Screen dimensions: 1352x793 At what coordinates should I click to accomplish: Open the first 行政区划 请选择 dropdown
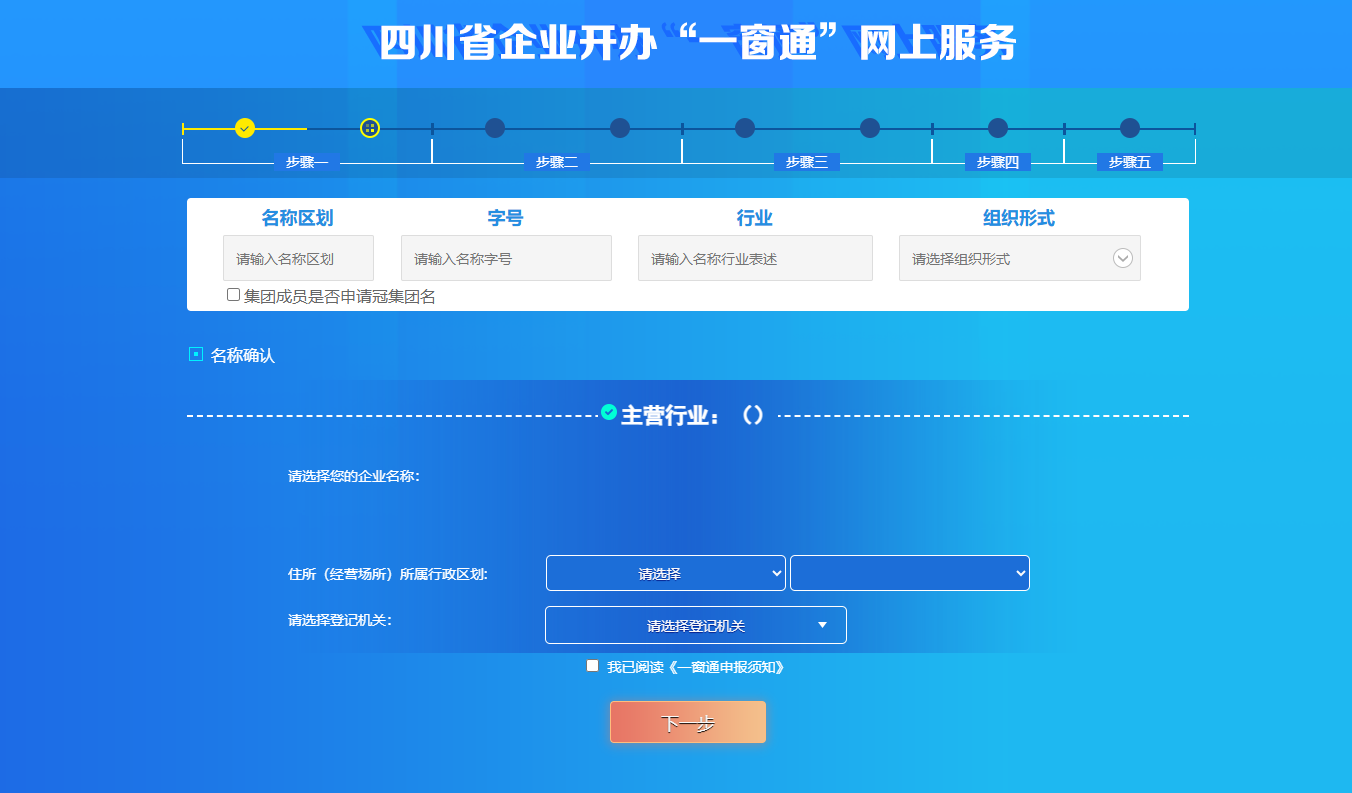click(666, 572)
